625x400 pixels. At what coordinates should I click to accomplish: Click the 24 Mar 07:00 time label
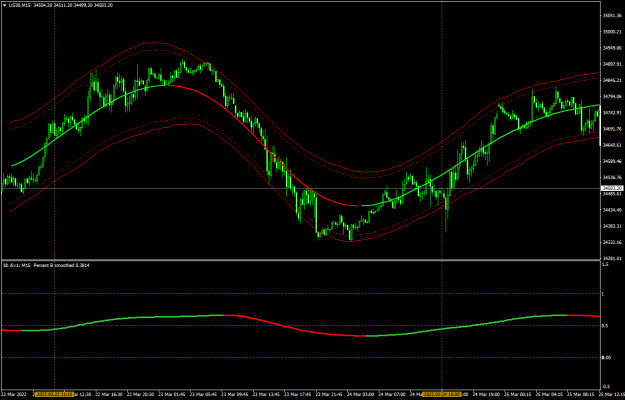pyautogui.click(x=393, y=394)
